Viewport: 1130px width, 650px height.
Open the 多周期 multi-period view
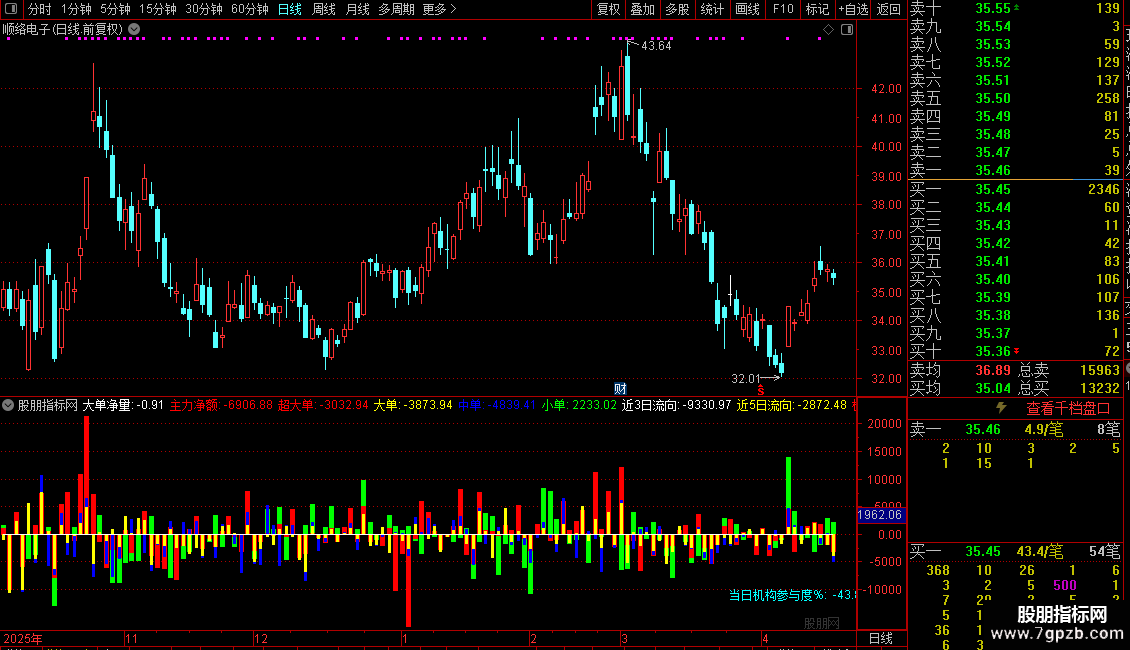coord(396,9)
